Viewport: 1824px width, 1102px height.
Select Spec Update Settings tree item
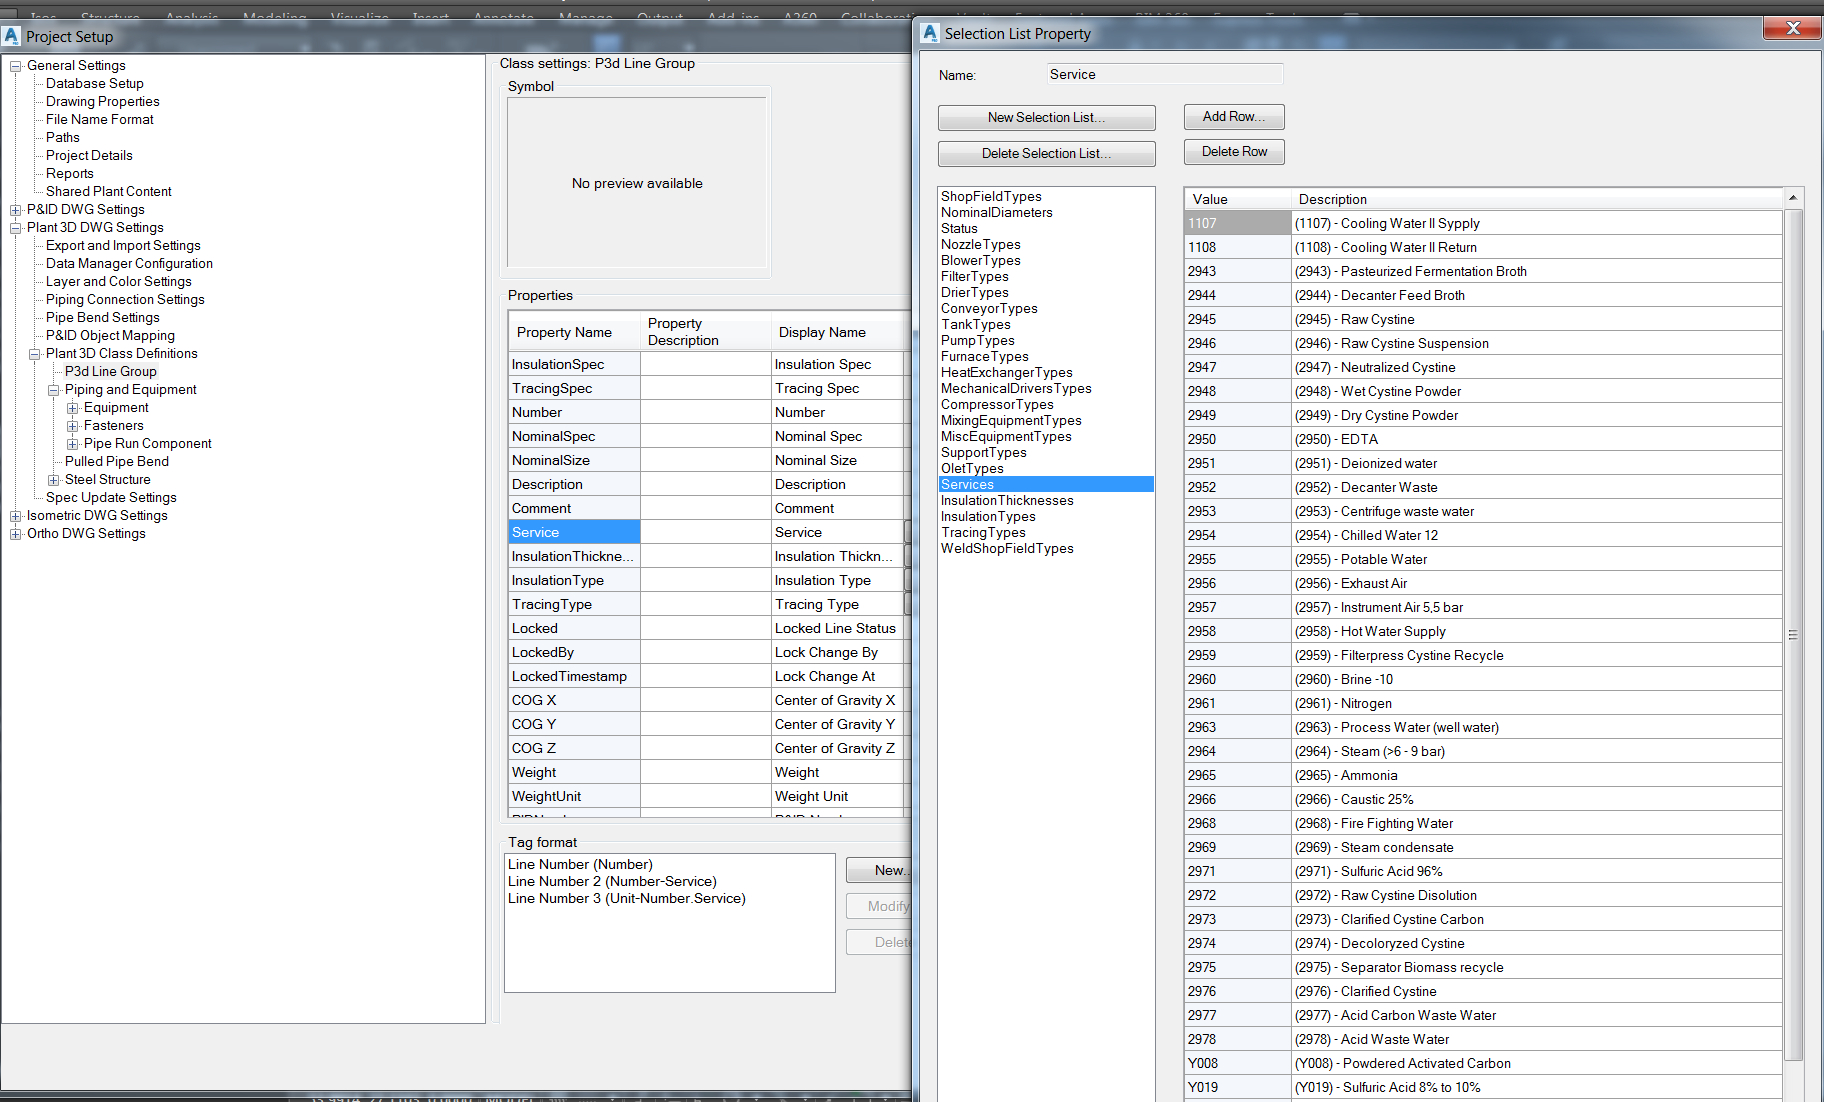pyautogui.click(x=111, y=498)
